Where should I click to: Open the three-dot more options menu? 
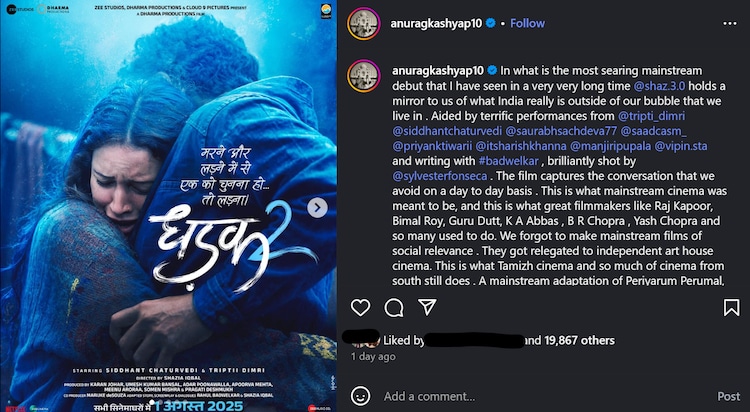pyautogui.click(x=730, y=23)
